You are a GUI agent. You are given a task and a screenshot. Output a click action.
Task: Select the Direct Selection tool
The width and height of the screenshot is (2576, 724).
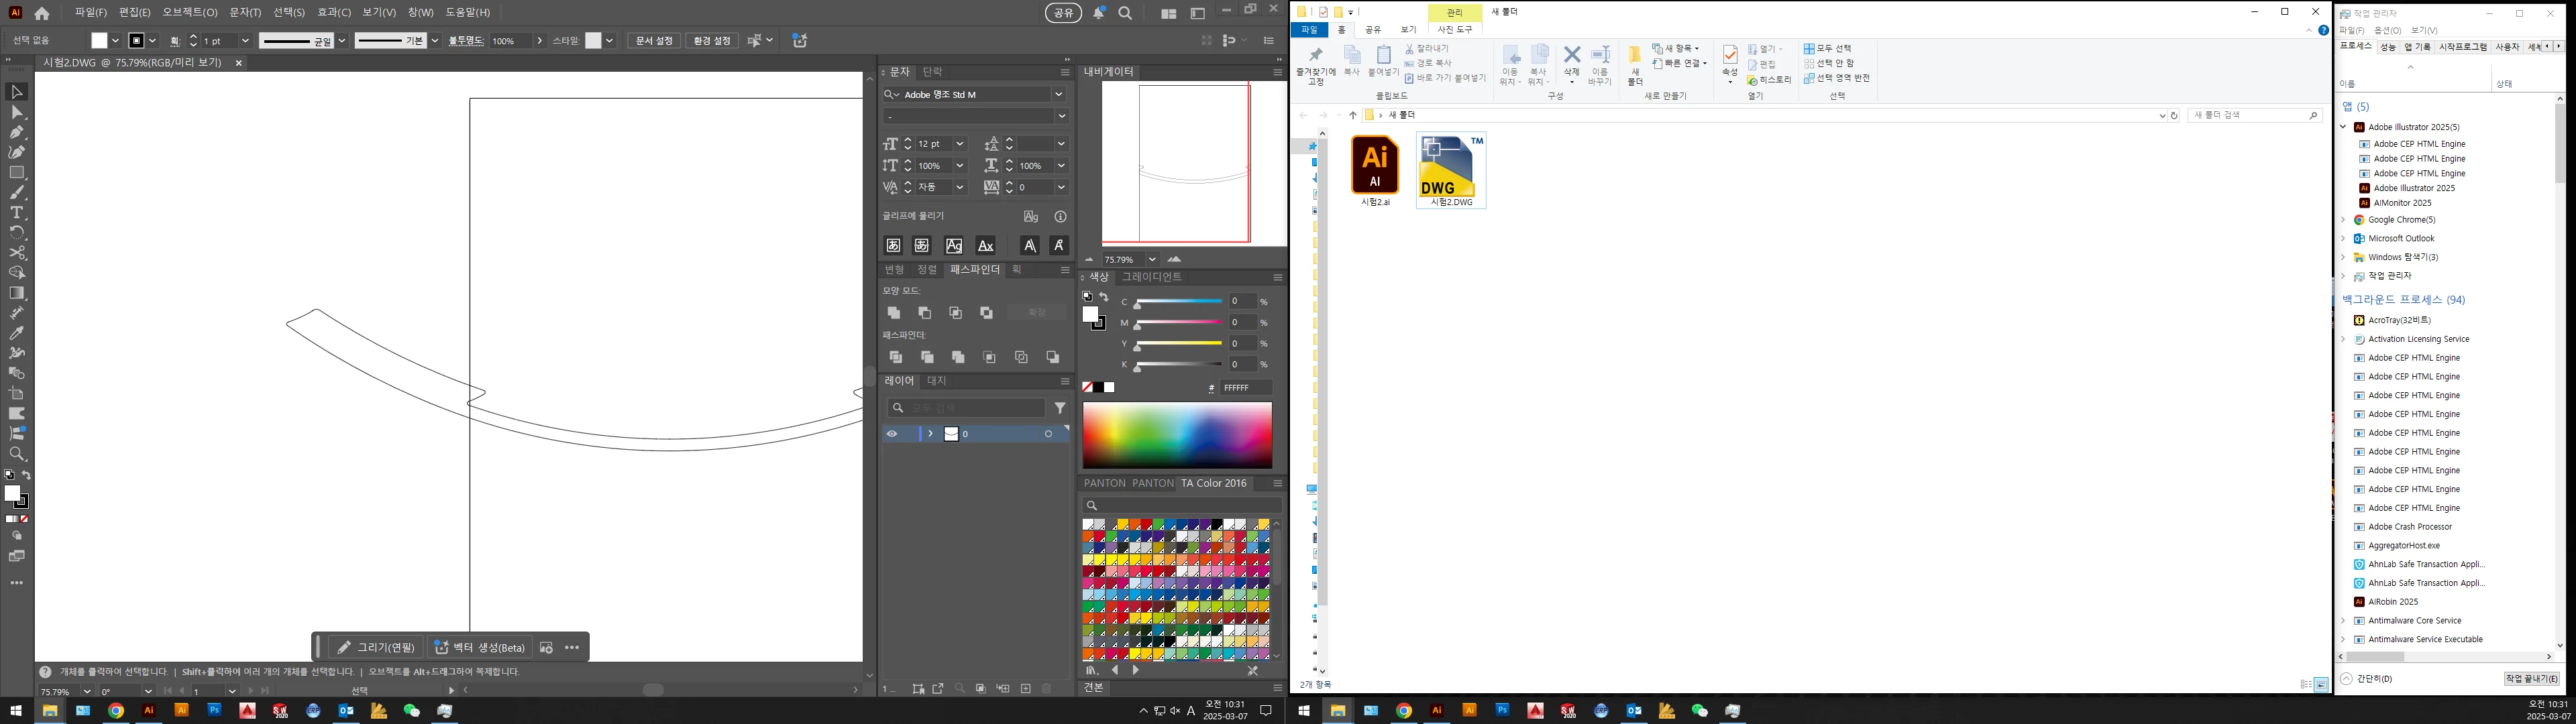[17, 112]
